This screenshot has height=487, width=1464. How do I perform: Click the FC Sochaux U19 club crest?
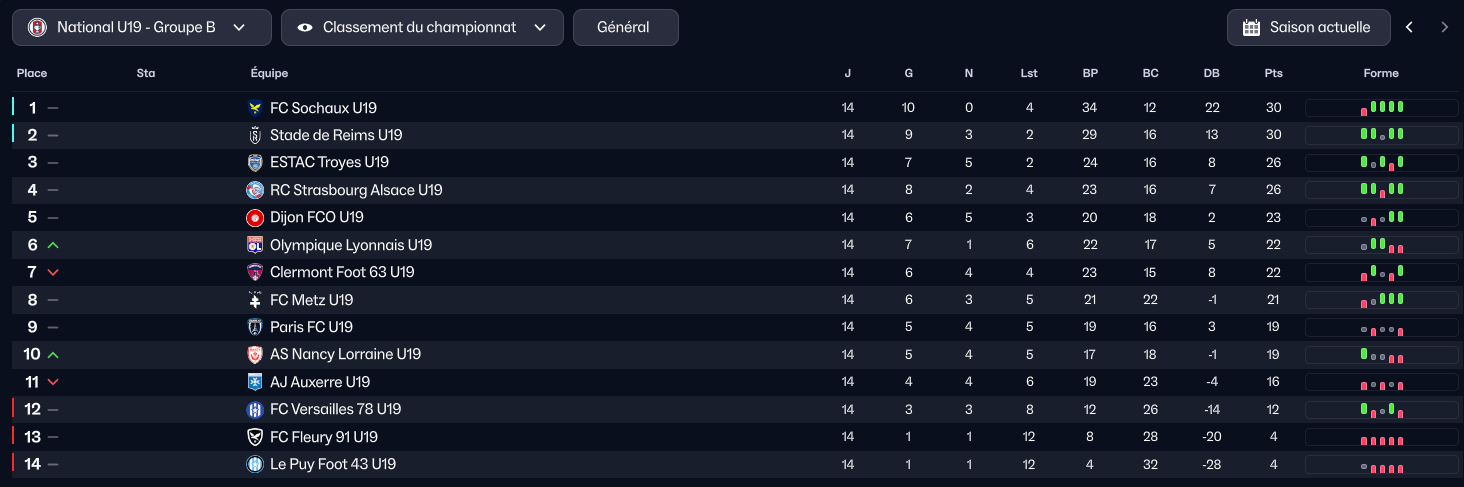coord(254,108)
